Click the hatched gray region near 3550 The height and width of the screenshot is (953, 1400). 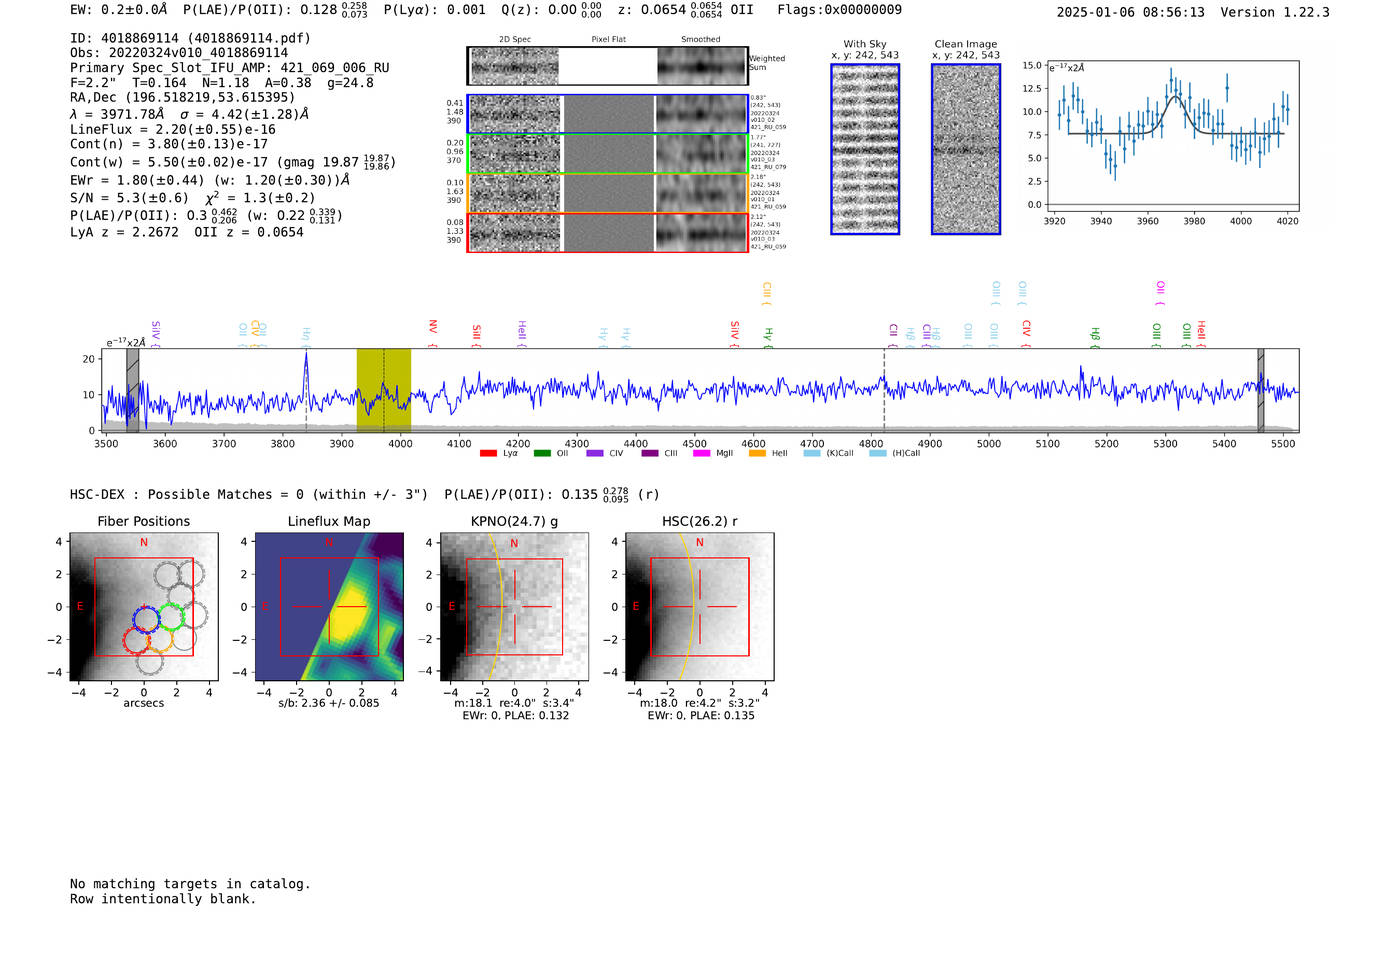[x=132, y=390]
